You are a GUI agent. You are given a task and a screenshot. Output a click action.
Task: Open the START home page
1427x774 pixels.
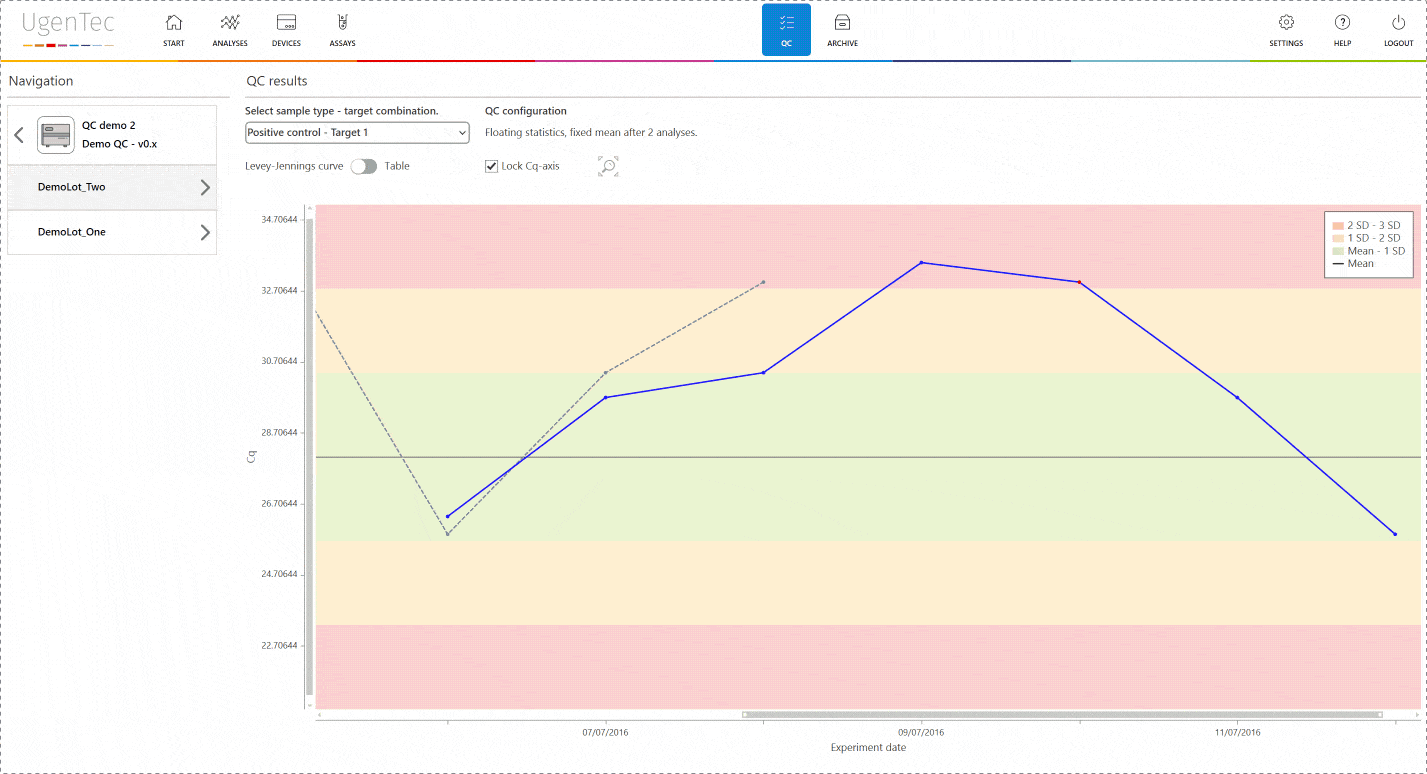coord(173,29)
